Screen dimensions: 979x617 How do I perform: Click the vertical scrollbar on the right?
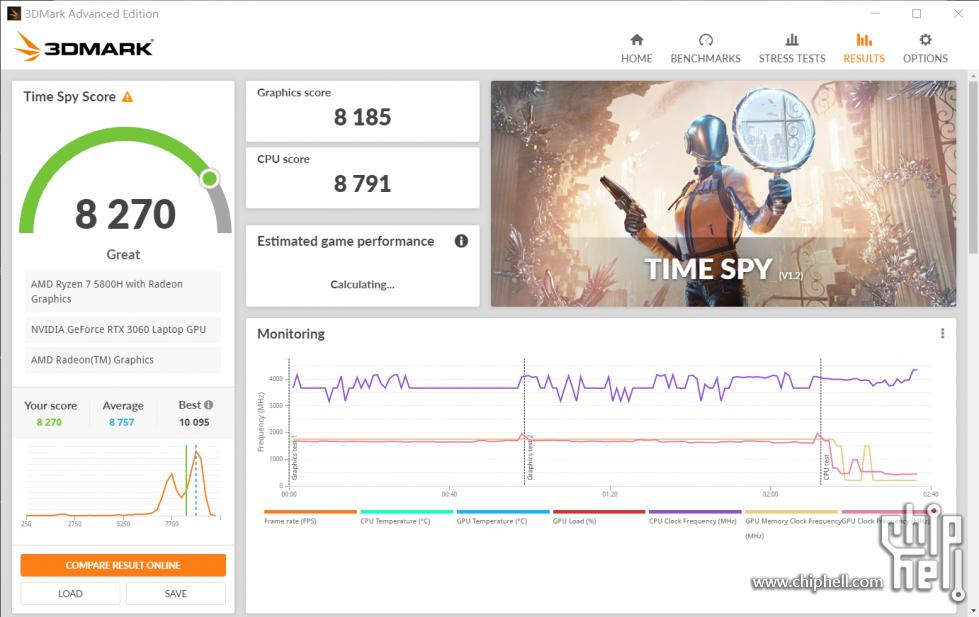pyautogui.click(x=973, y=169)
